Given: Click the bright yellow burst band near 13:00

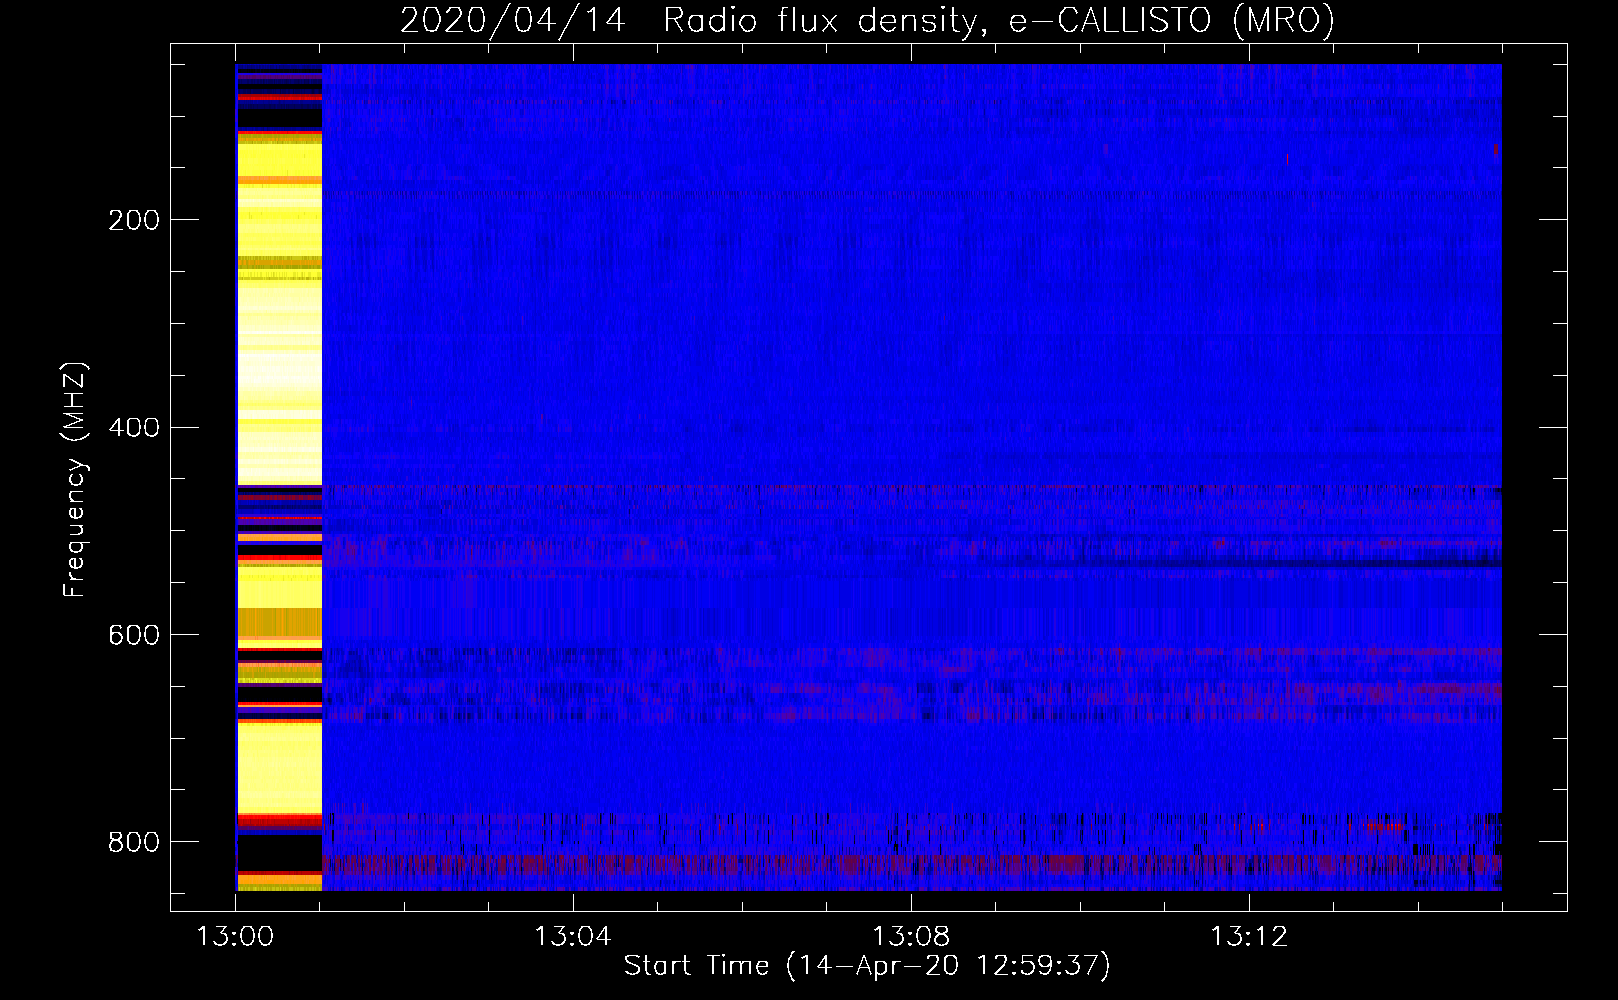Looking at the screenshot, I should [x=279, y=478].
